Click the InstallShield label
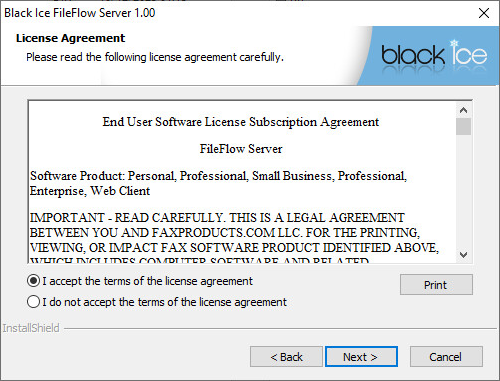500x381 pixels. point(31,328)
